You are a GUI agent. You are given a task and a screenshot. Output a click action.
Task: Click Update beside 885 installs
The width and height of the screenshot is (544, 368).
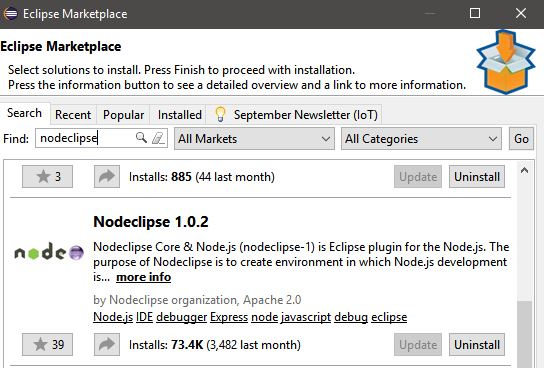(418, 177)
